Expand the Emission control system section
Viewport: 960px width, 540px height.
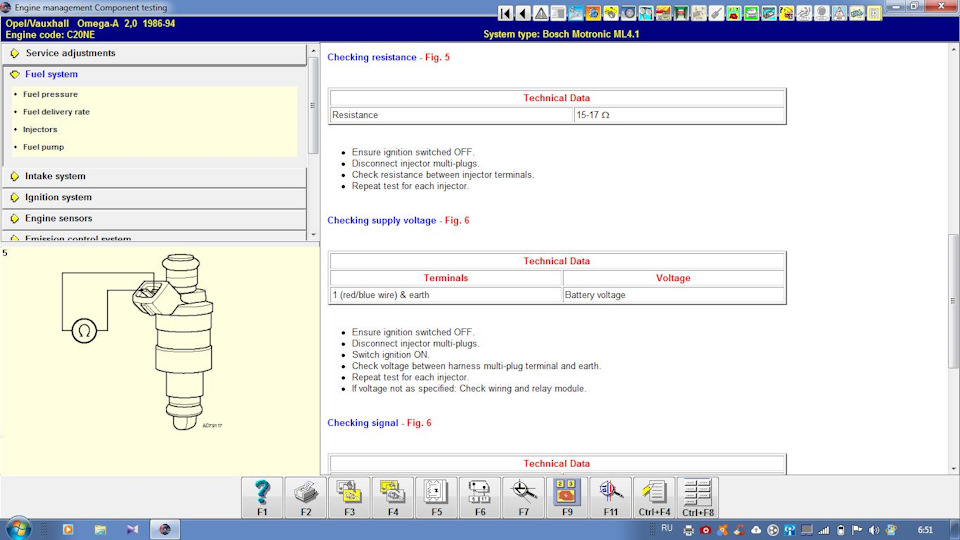coord(154,237)
